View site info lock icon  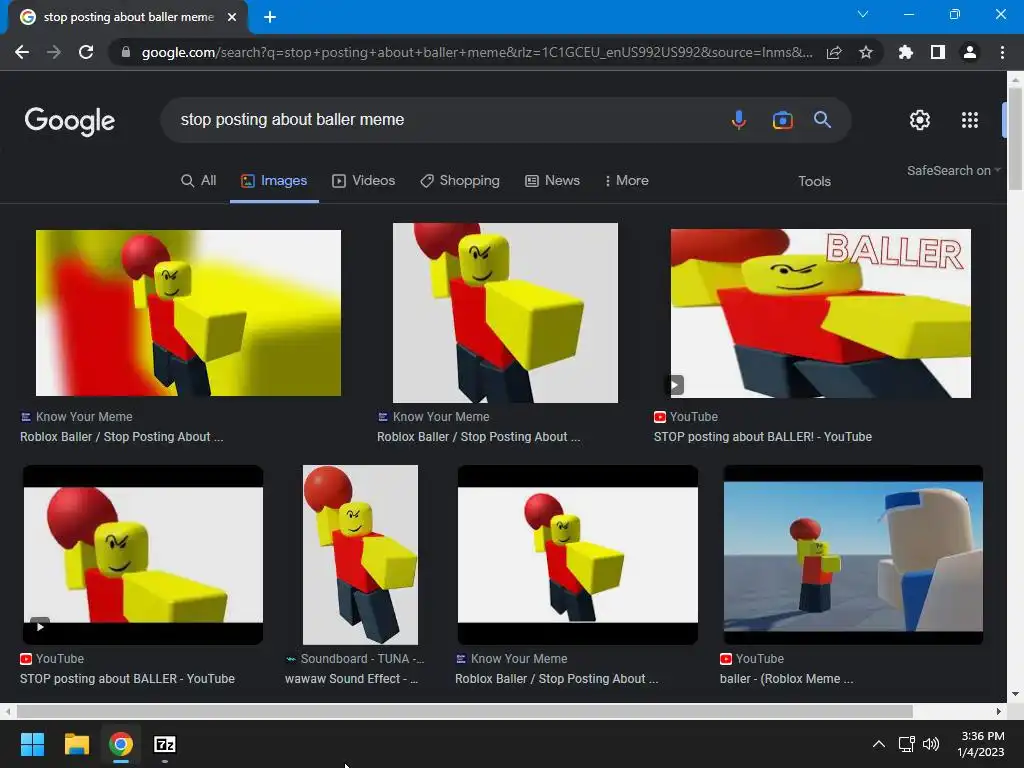click(x=126, y=52)
